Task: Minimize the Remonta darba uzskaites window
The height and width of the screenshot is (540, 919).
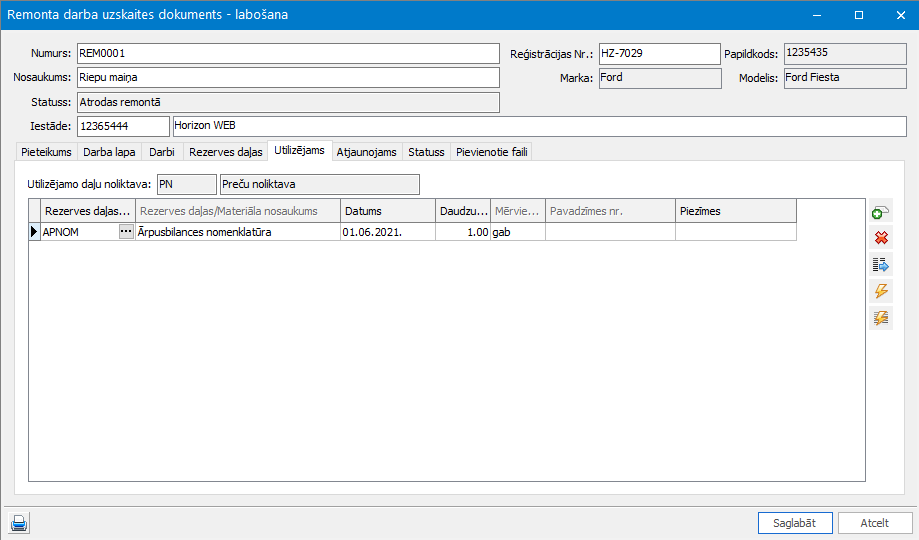Action: point(817,15)
